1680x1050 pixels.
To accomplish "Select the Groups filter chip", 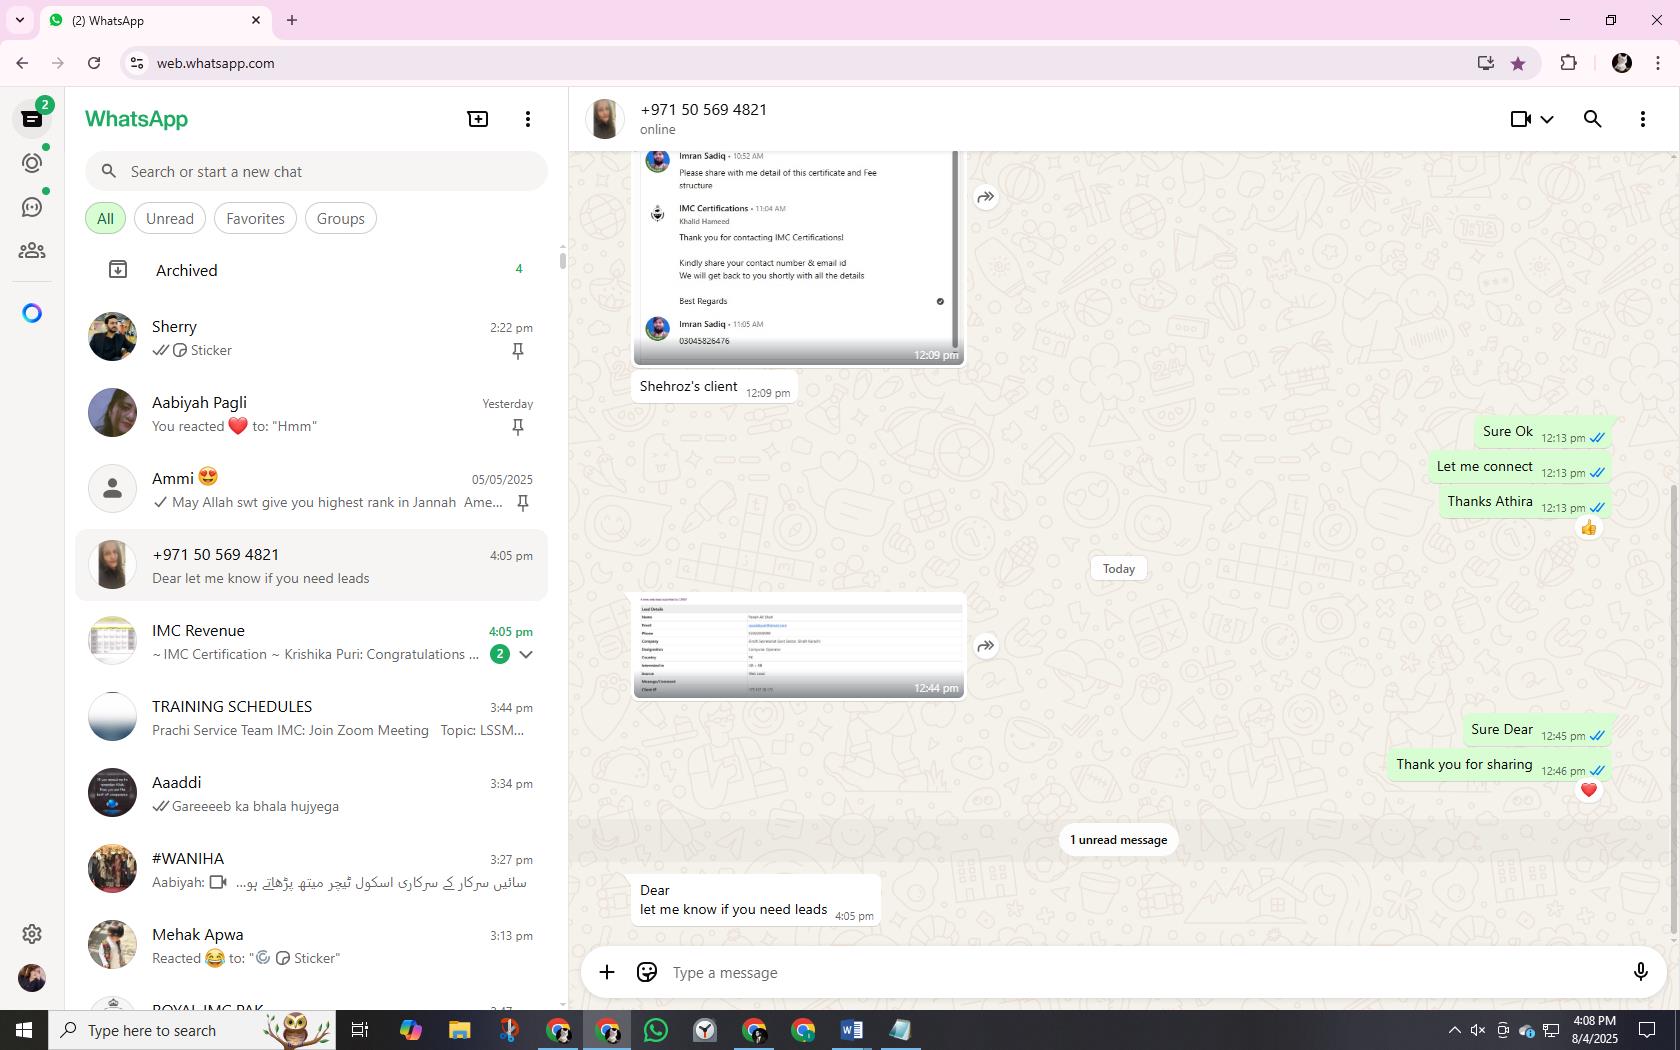I will [341, 219].
